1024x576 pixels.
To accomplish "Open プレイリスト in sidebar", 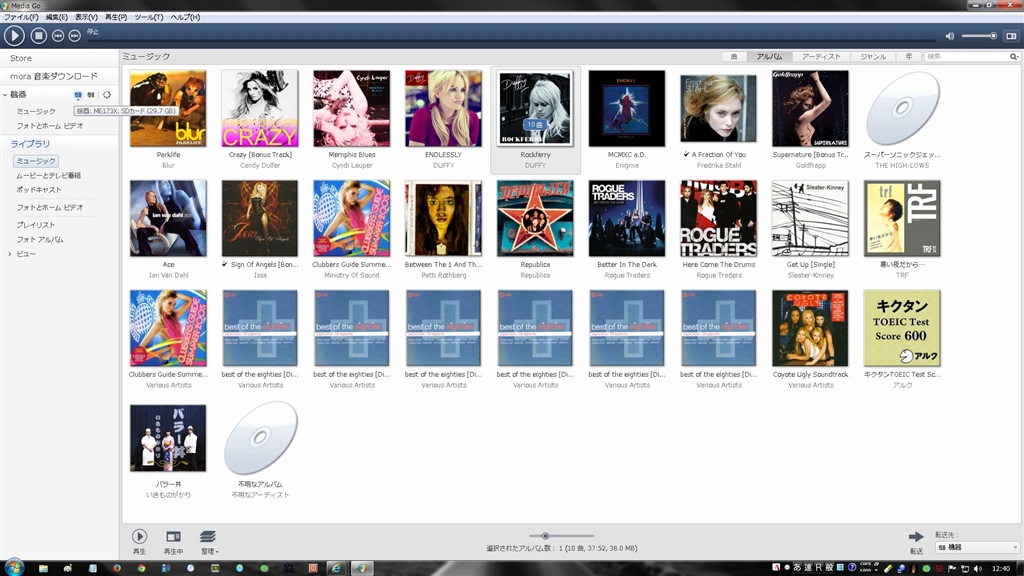I will [x=36, y=225].
